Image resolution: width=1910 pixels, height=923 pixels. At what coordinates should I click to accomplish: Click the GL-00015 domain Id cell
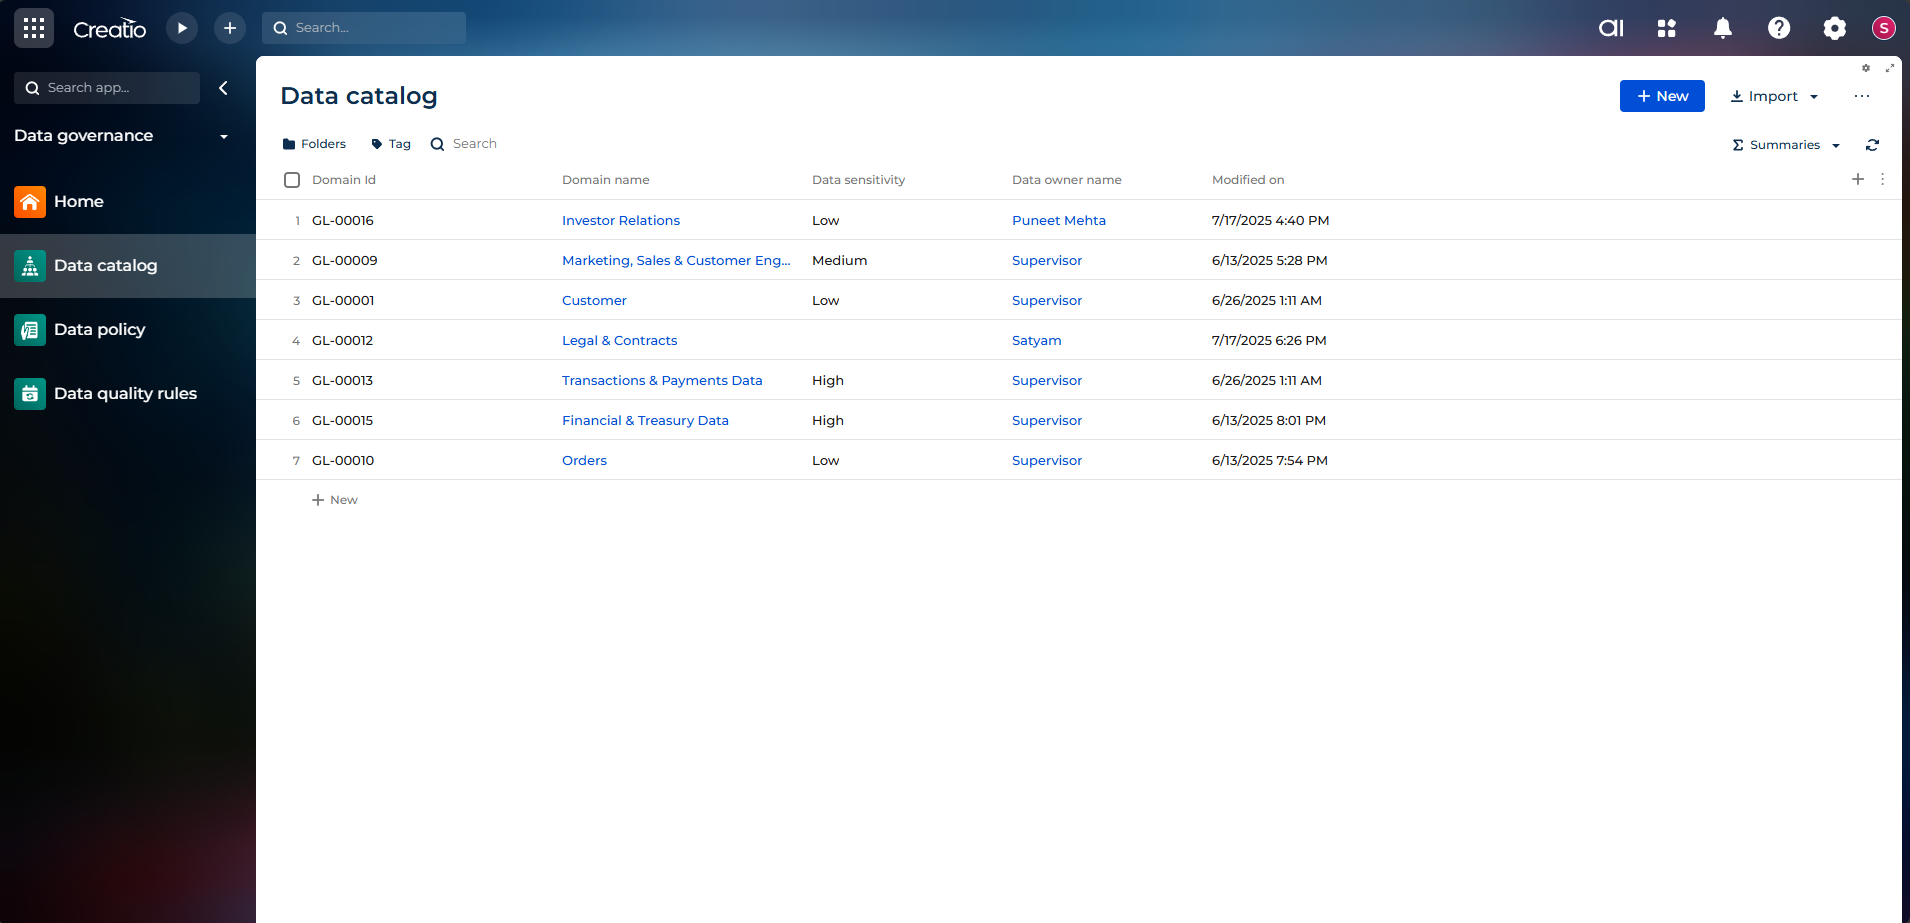pyautogui.click(x=342, y=420)
